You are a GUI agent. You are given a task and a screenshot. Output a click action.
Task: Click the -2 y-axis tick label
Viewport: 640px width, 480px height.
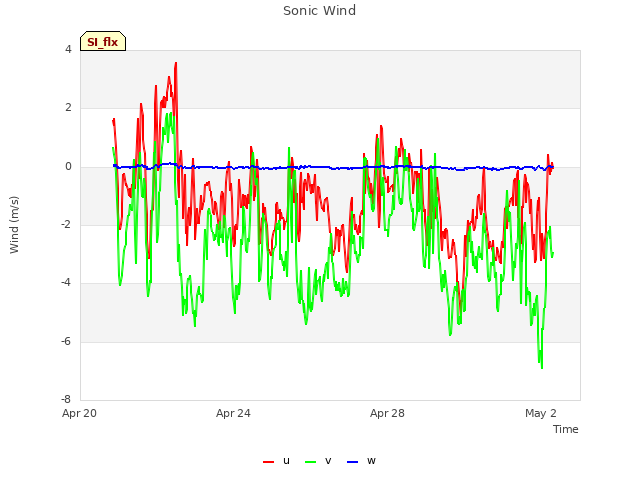(66, 224)
